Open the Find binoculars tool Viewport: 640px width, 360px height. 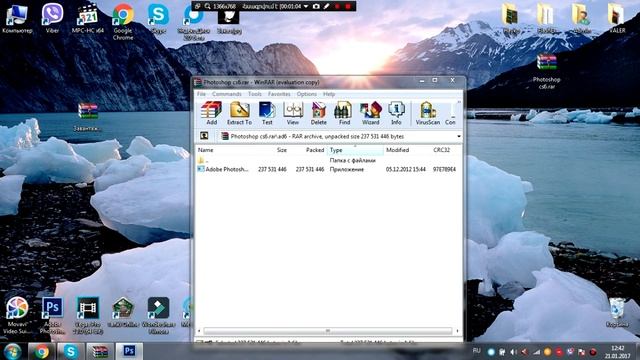point(344,113)
